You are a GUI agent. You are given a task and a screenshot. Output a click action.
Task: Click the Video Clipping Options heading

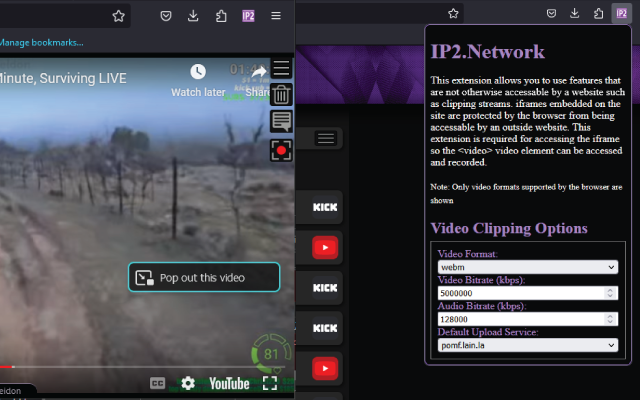509,228
